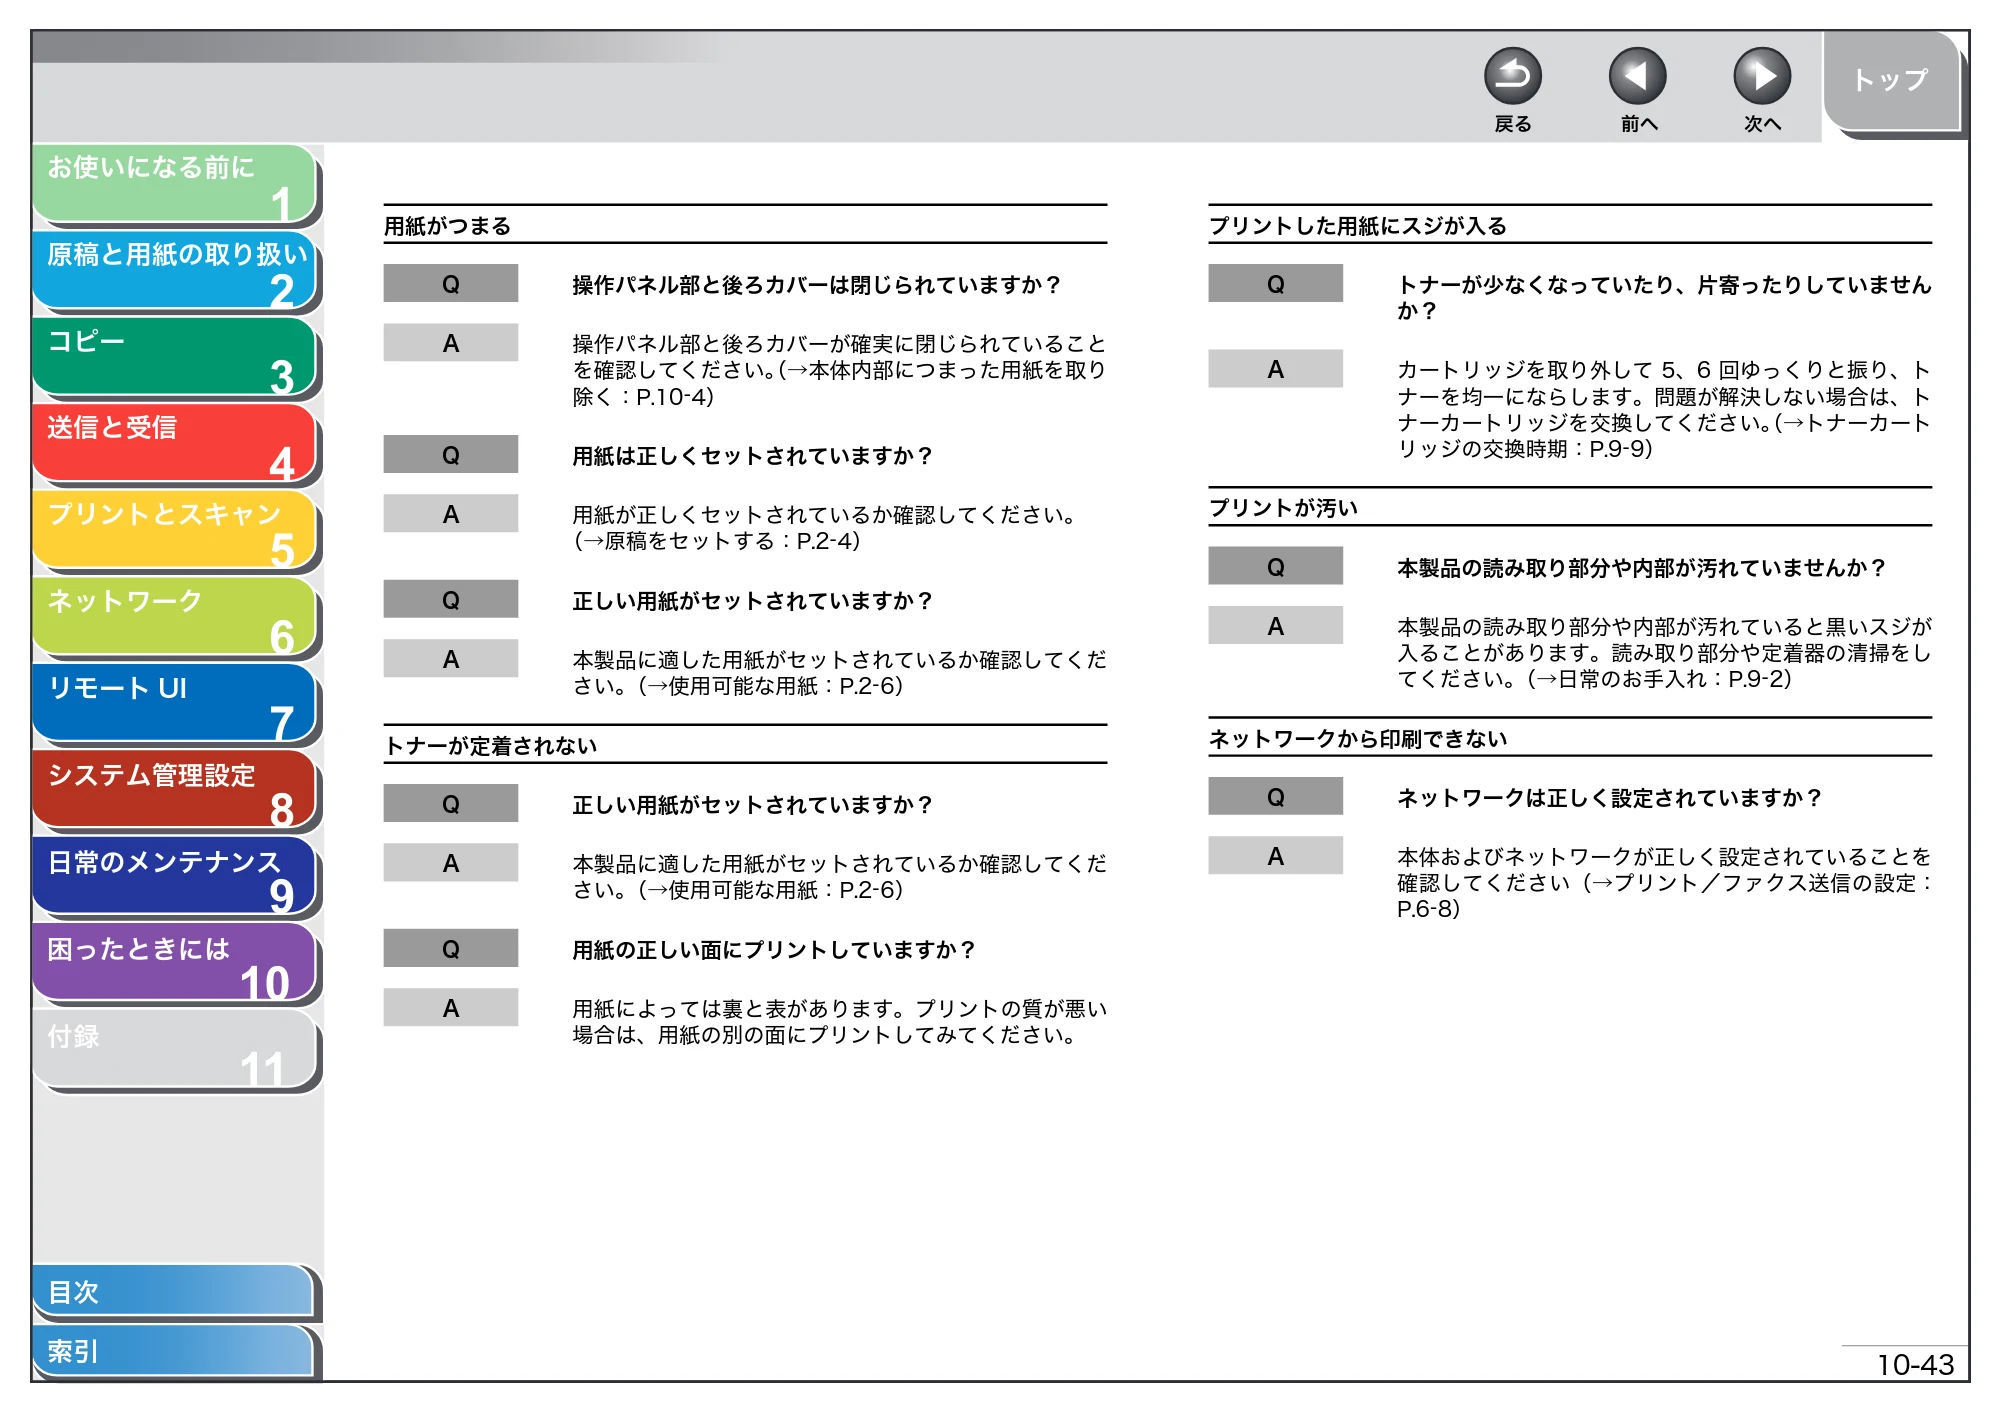The width and height of the screenshot is (2000, 1414).
Task: Advance to next page with 次へ icon
Action: tap(1761, 77)
